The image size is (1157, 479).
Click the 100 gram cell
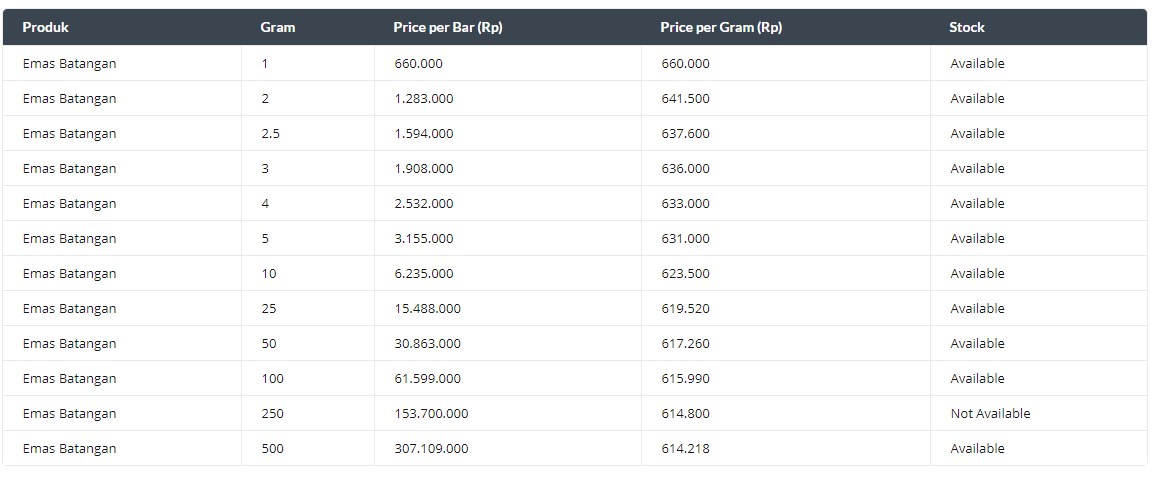pyautogui.click(x=272, y=379)
